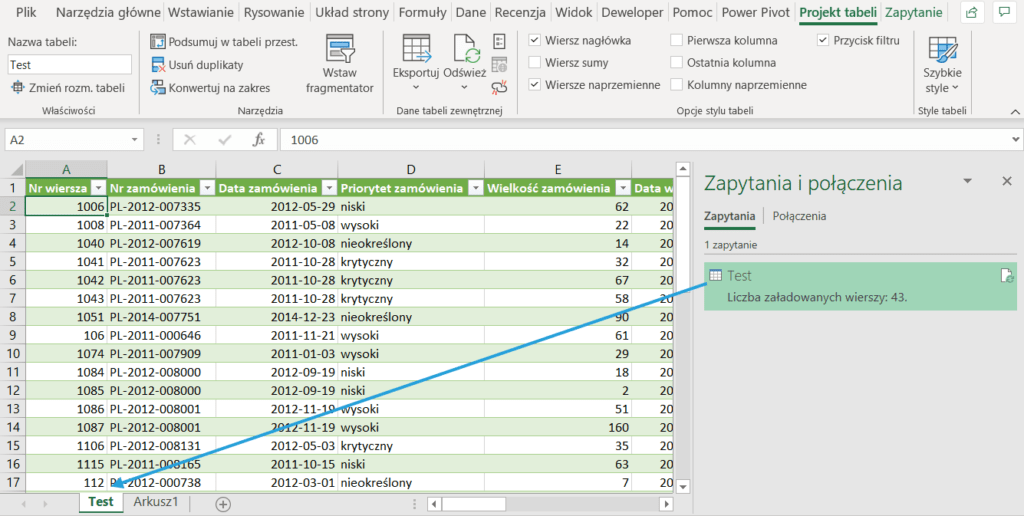The width and height of the screenshot is (1024, 516).
Task: Disable the Przycisk filtru checkbox
Action: (823, 41)
